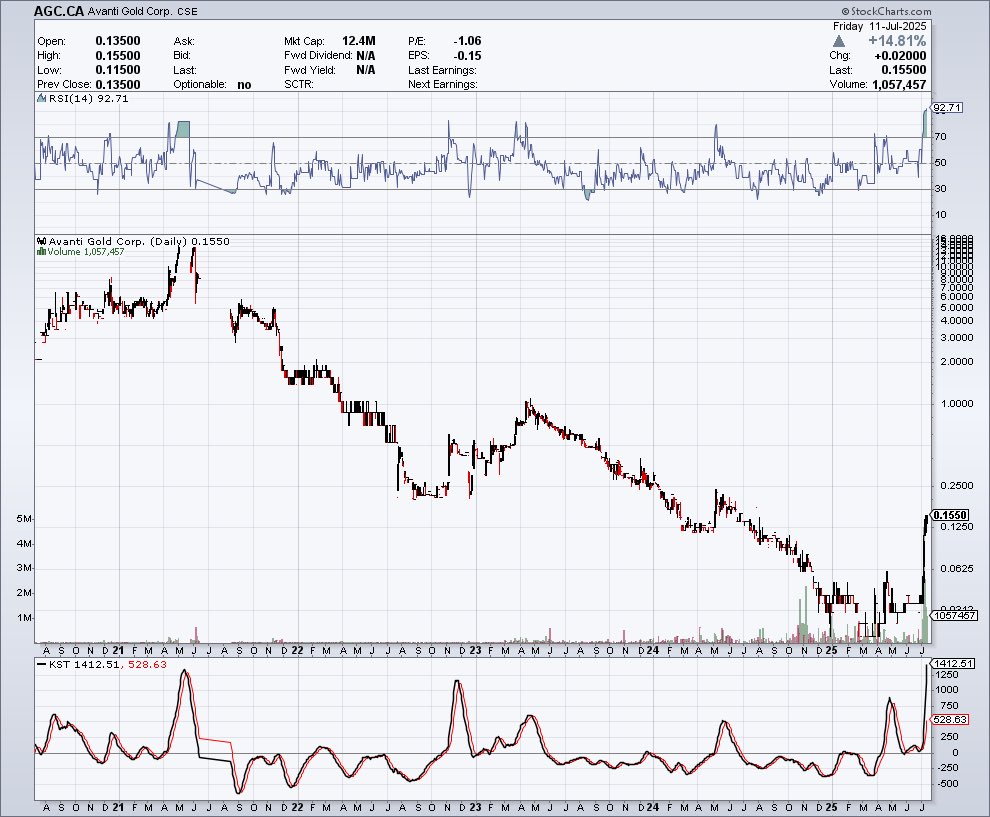Click the 1.0000 price axis label
This screenshot has height=817, width=990.
(957, 403)
